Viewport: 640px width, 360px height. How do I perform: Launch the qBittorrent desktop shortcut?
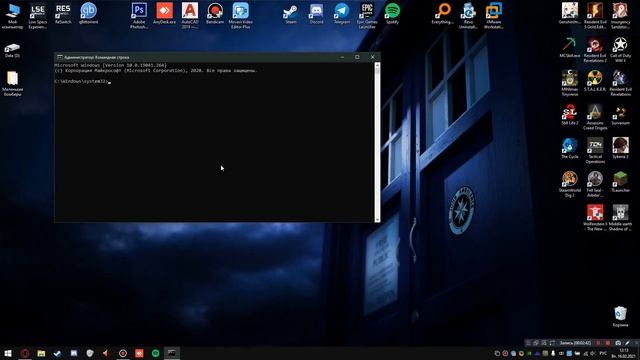[88, 13]
